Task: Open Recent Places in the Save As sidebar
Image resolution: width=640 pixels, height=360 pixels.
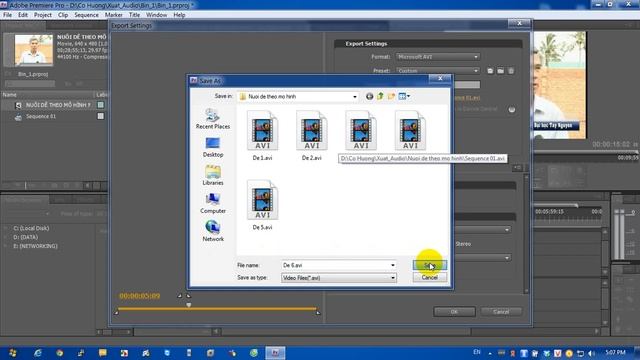Action: [x=213, y=119]
